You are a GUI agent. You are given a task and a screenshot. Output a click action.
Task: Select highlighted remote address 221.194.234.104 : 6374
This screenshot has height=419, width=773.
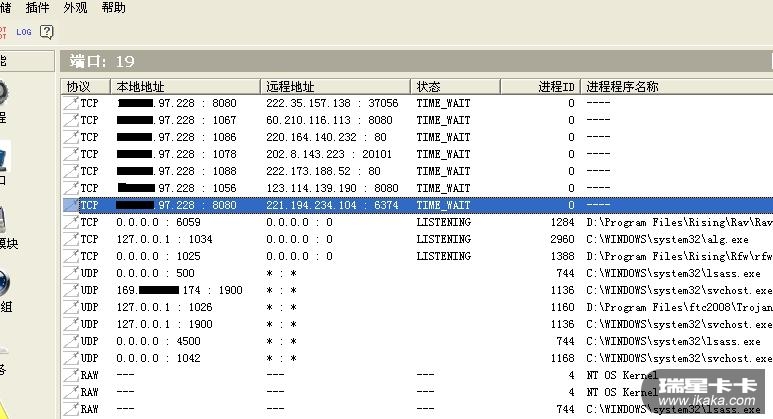pos(332,205)
